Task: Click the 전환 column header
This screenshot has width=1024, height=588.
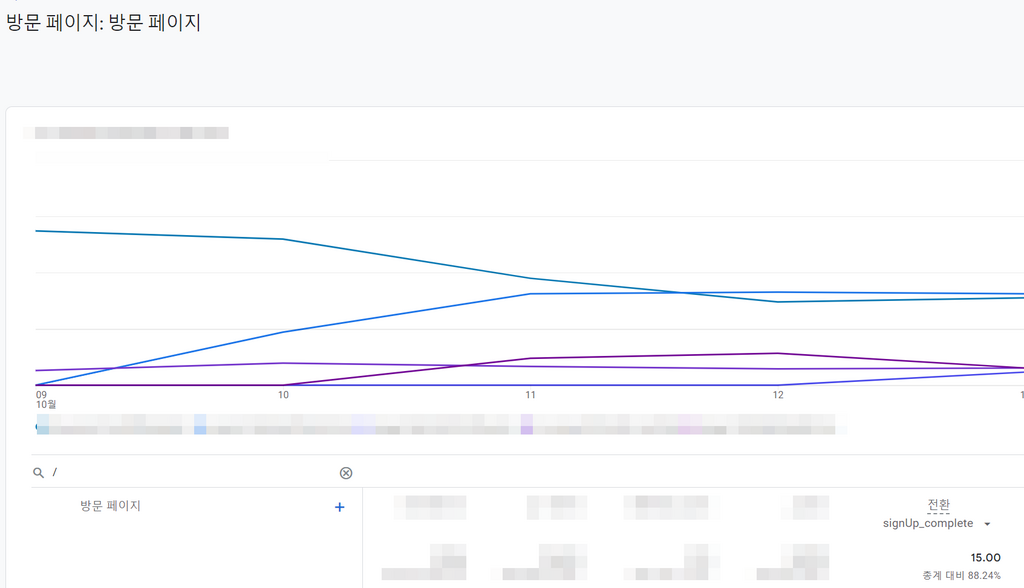Action: pos(938,505)
